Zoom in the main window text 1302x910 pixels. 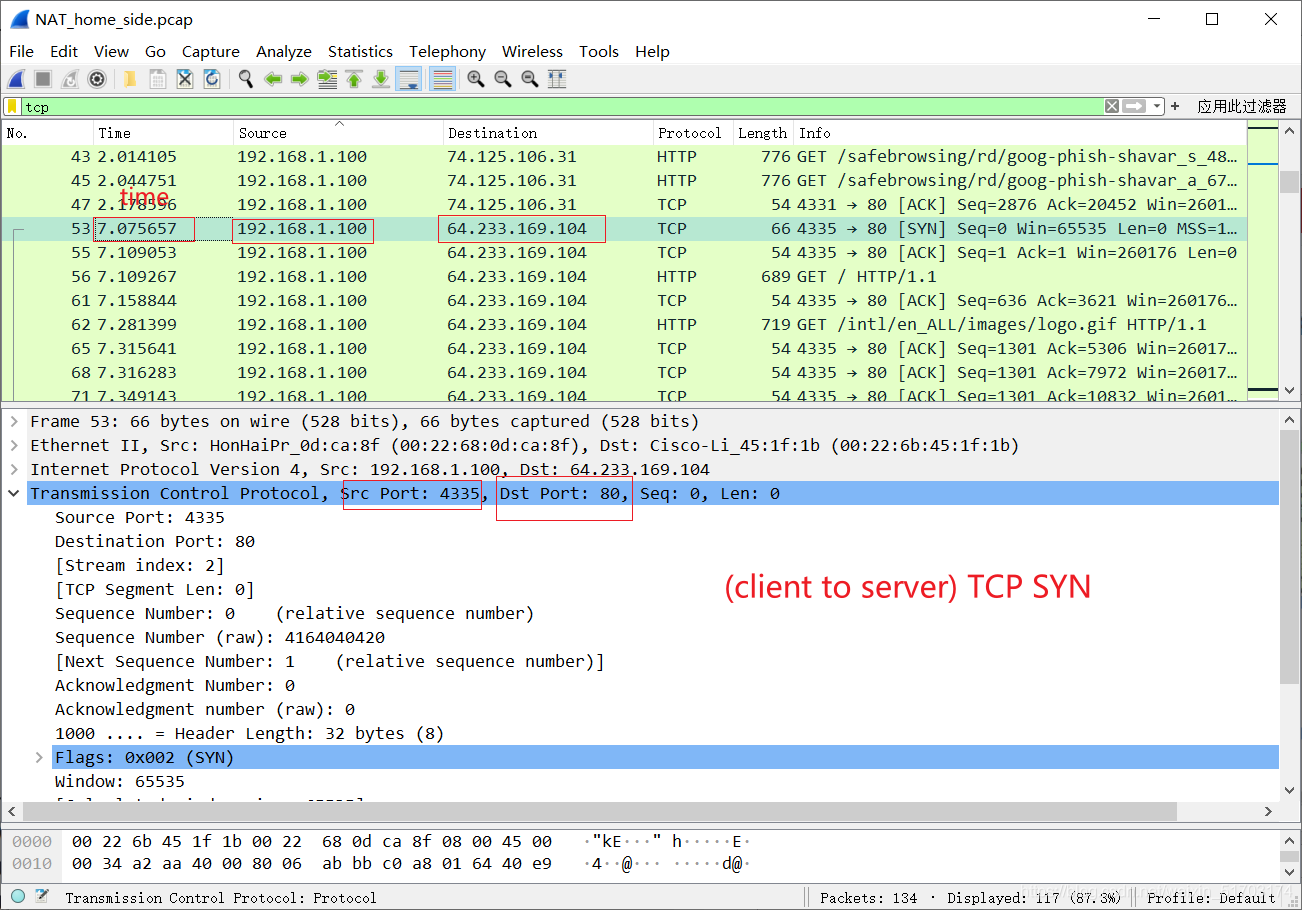476,79
